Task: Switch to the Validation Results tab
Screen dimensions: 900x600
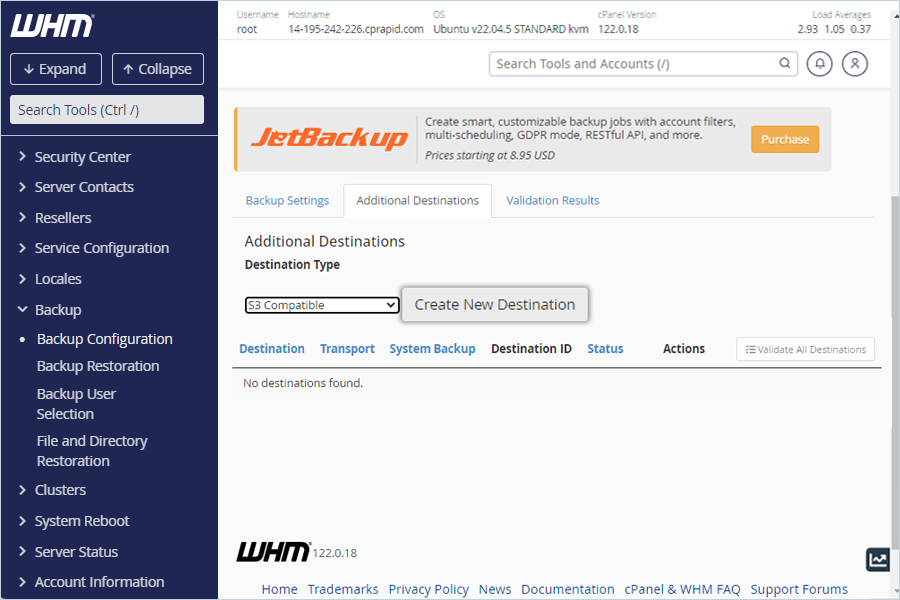Action: pyautogui.click(x=552, y=200)
